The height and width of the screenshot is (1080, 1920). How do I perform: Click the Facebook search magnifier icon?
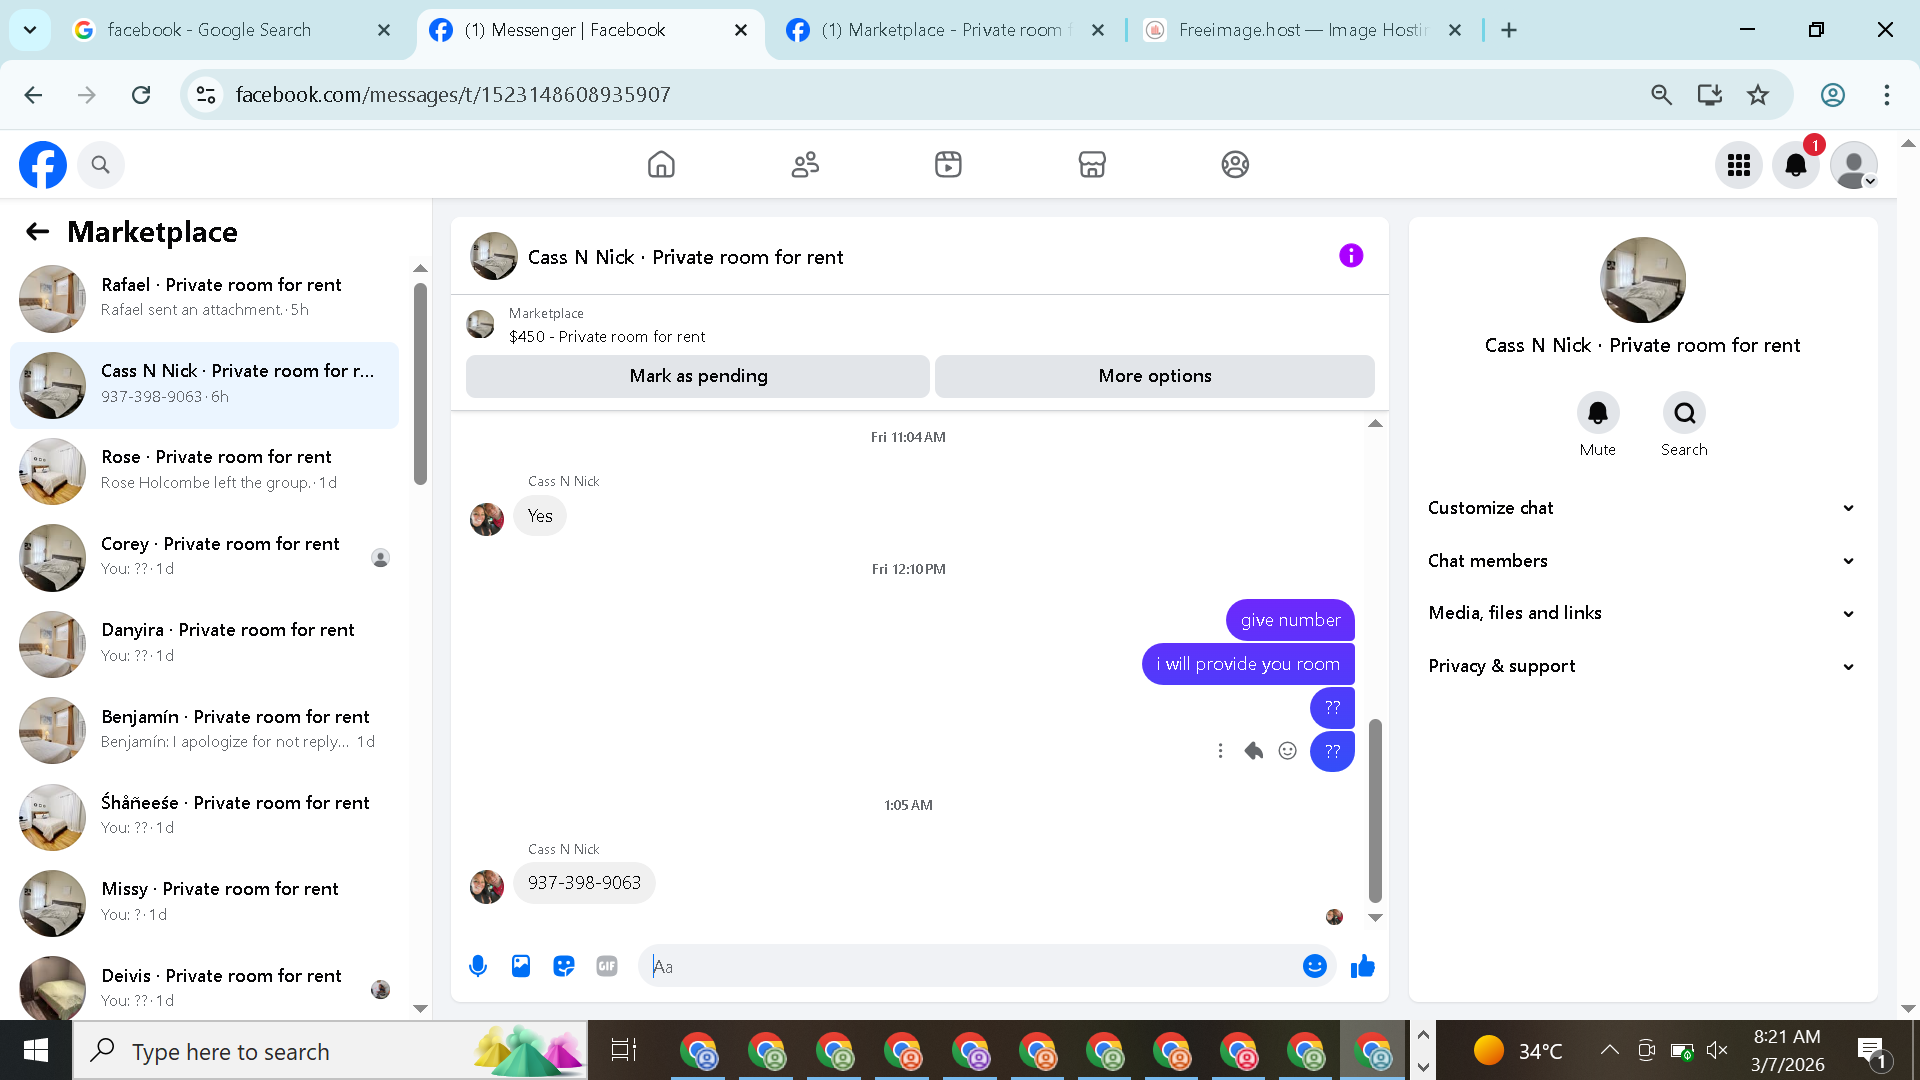pos(100,165)
